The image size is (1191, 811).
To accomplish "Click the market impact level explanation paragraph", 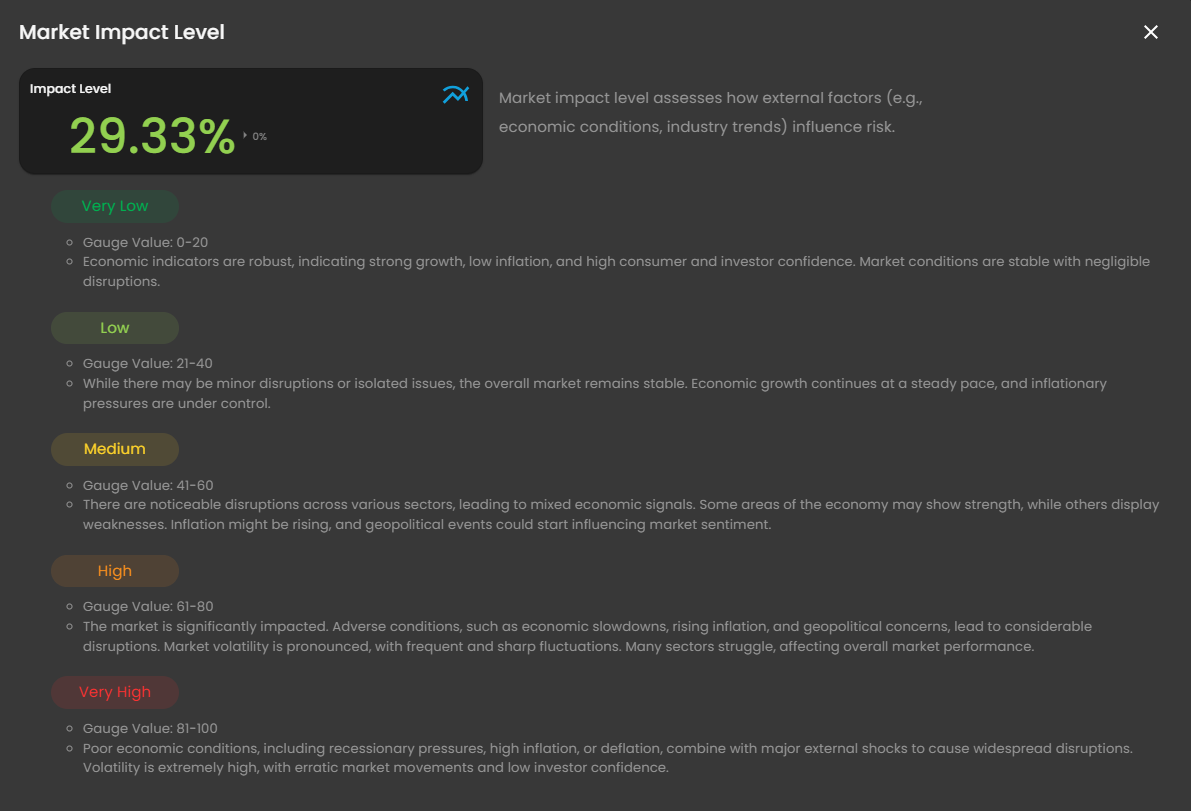I will (x=709, y=113).
